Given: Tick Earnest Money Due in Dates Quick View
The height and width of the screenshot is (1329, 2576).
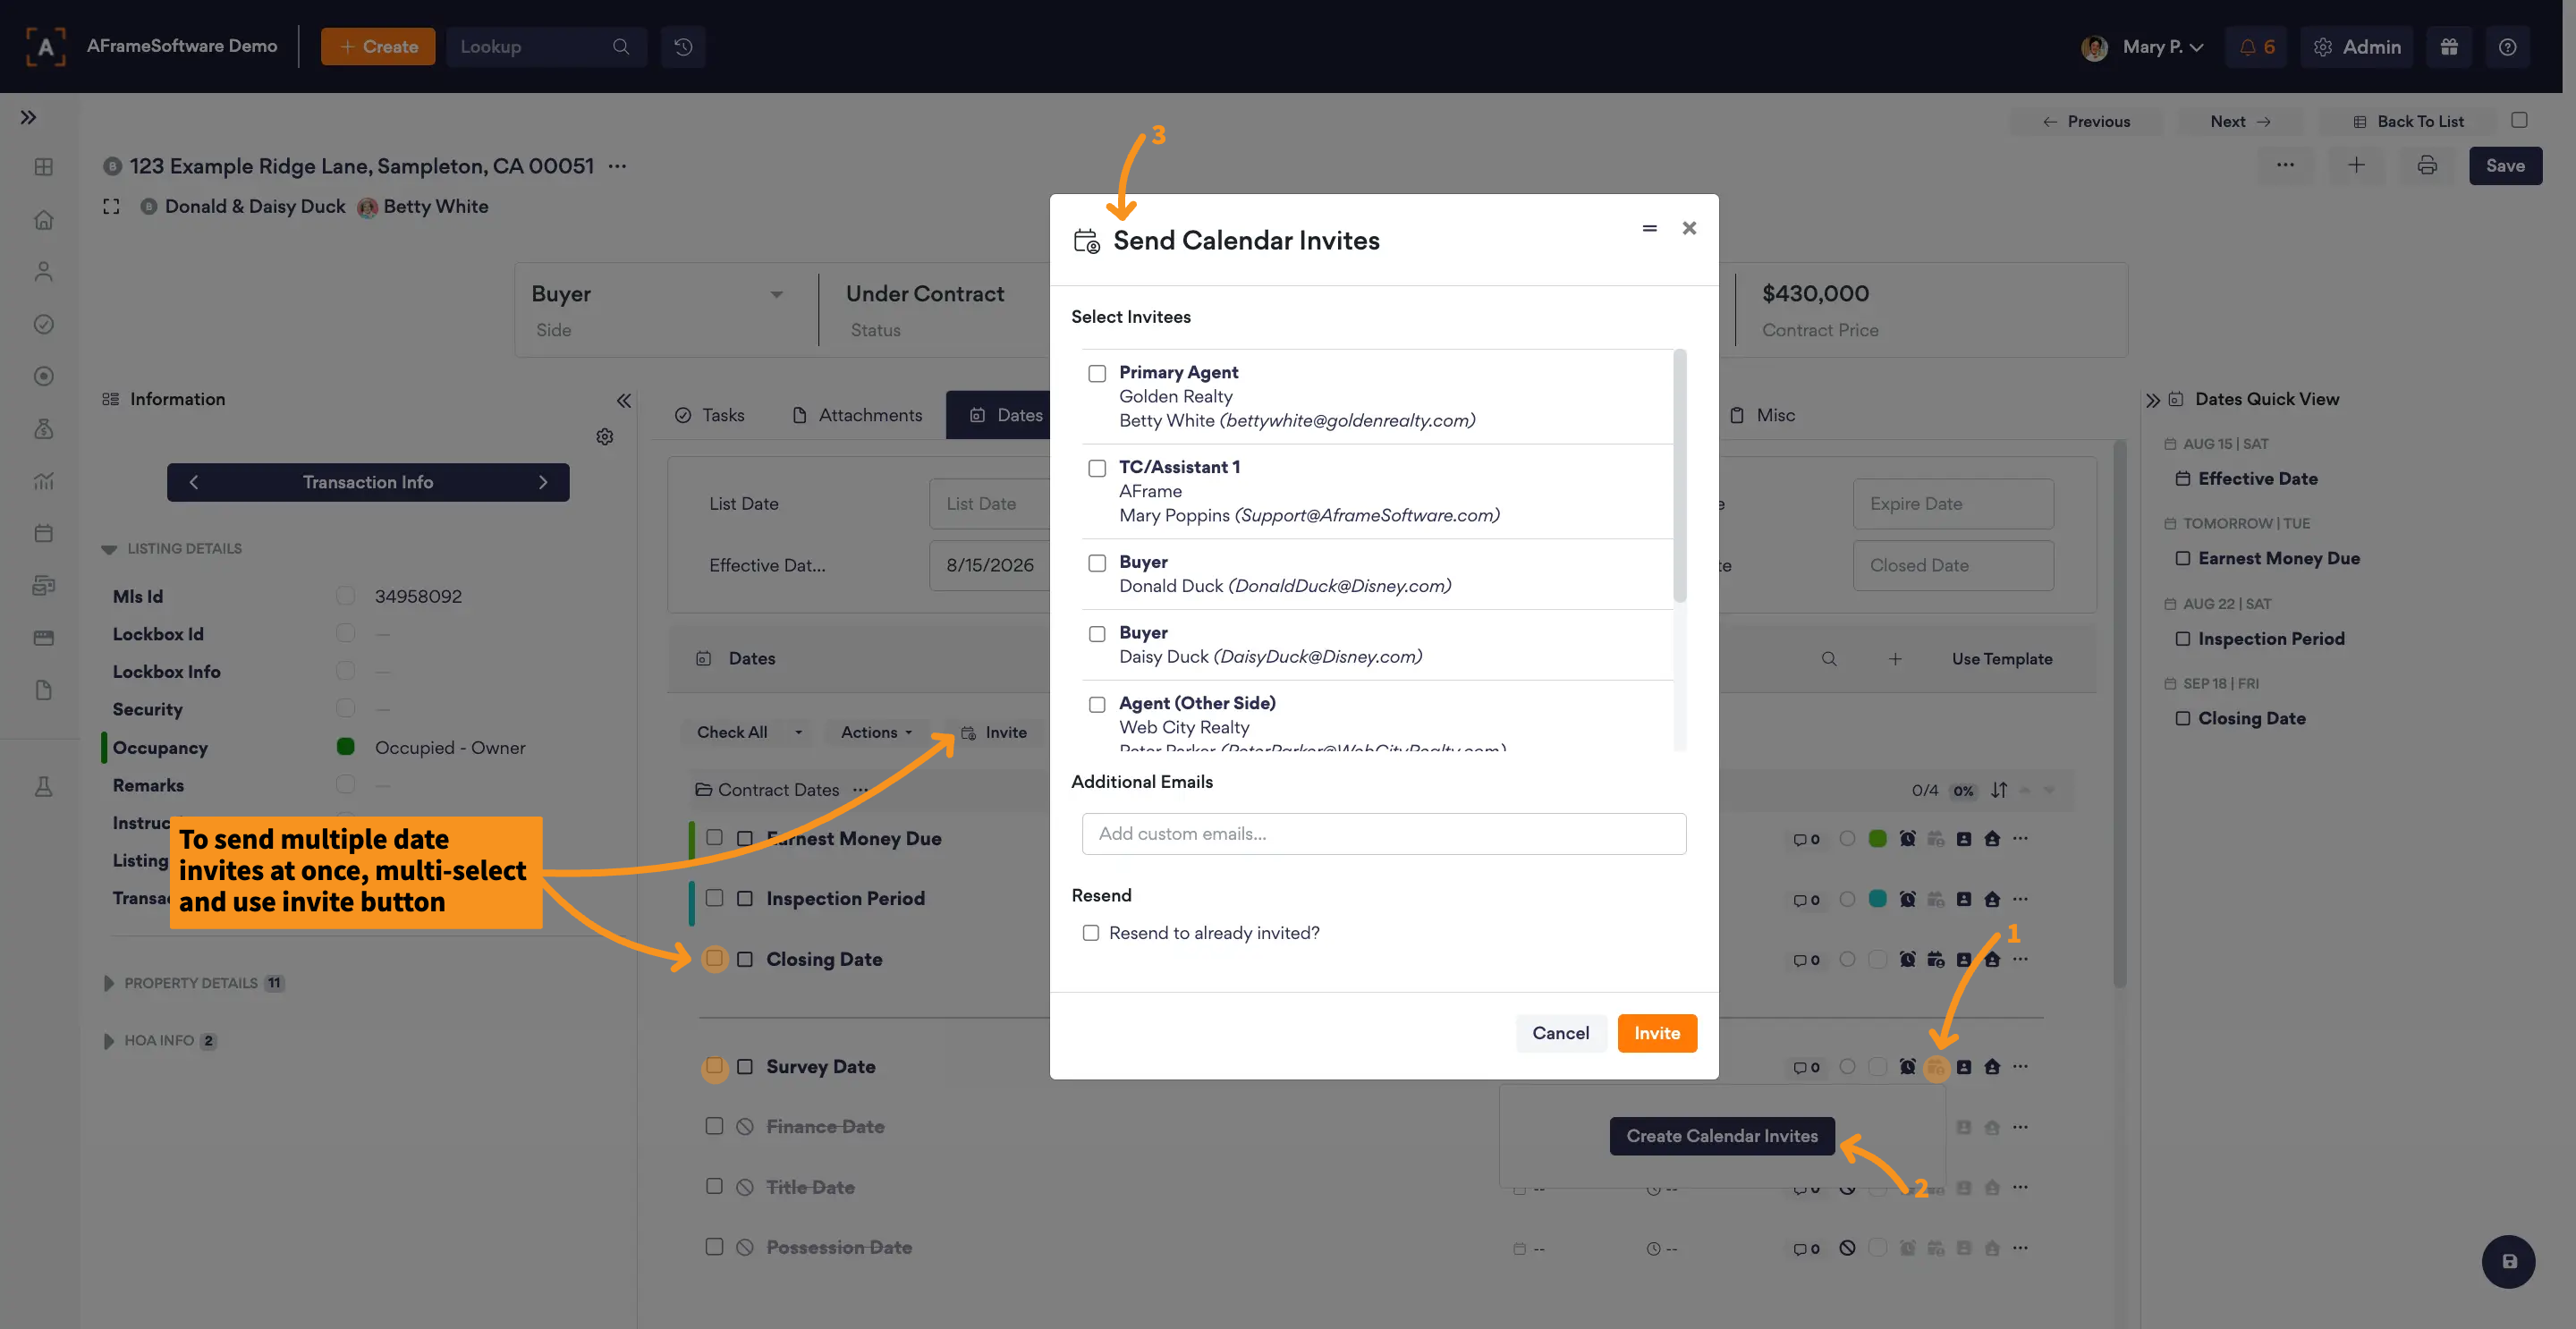Looking at the screenshot, I should [x=2183, y=559].
